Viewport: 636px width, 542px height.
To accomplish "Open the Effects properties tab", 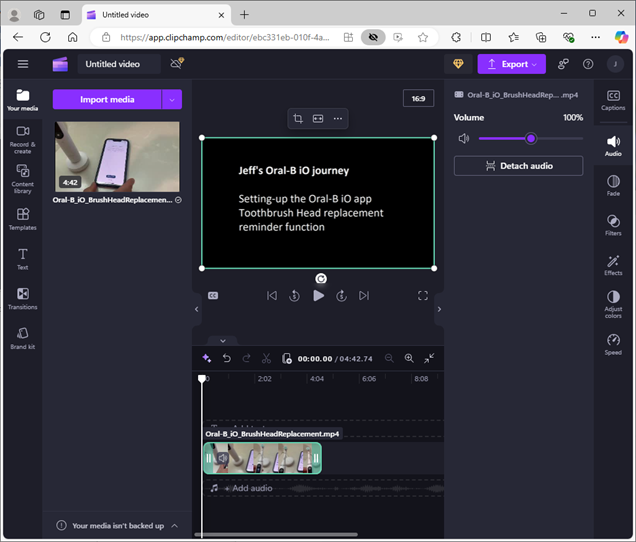I will [613, 265].
